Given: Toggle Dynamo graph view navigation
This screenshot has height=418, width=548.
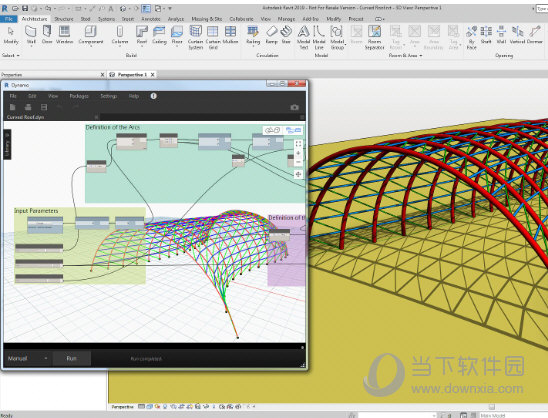Looking at the screenshot, I should click(x=293, y=130).
